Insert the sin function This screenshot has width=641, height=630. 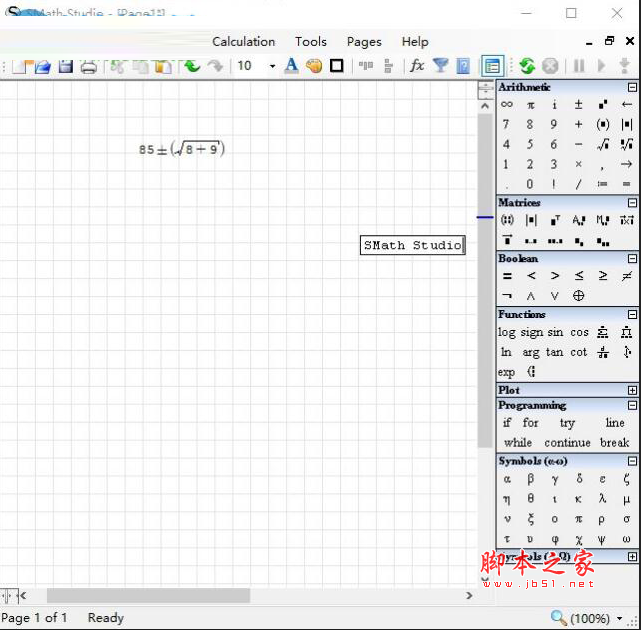[555, 332]
